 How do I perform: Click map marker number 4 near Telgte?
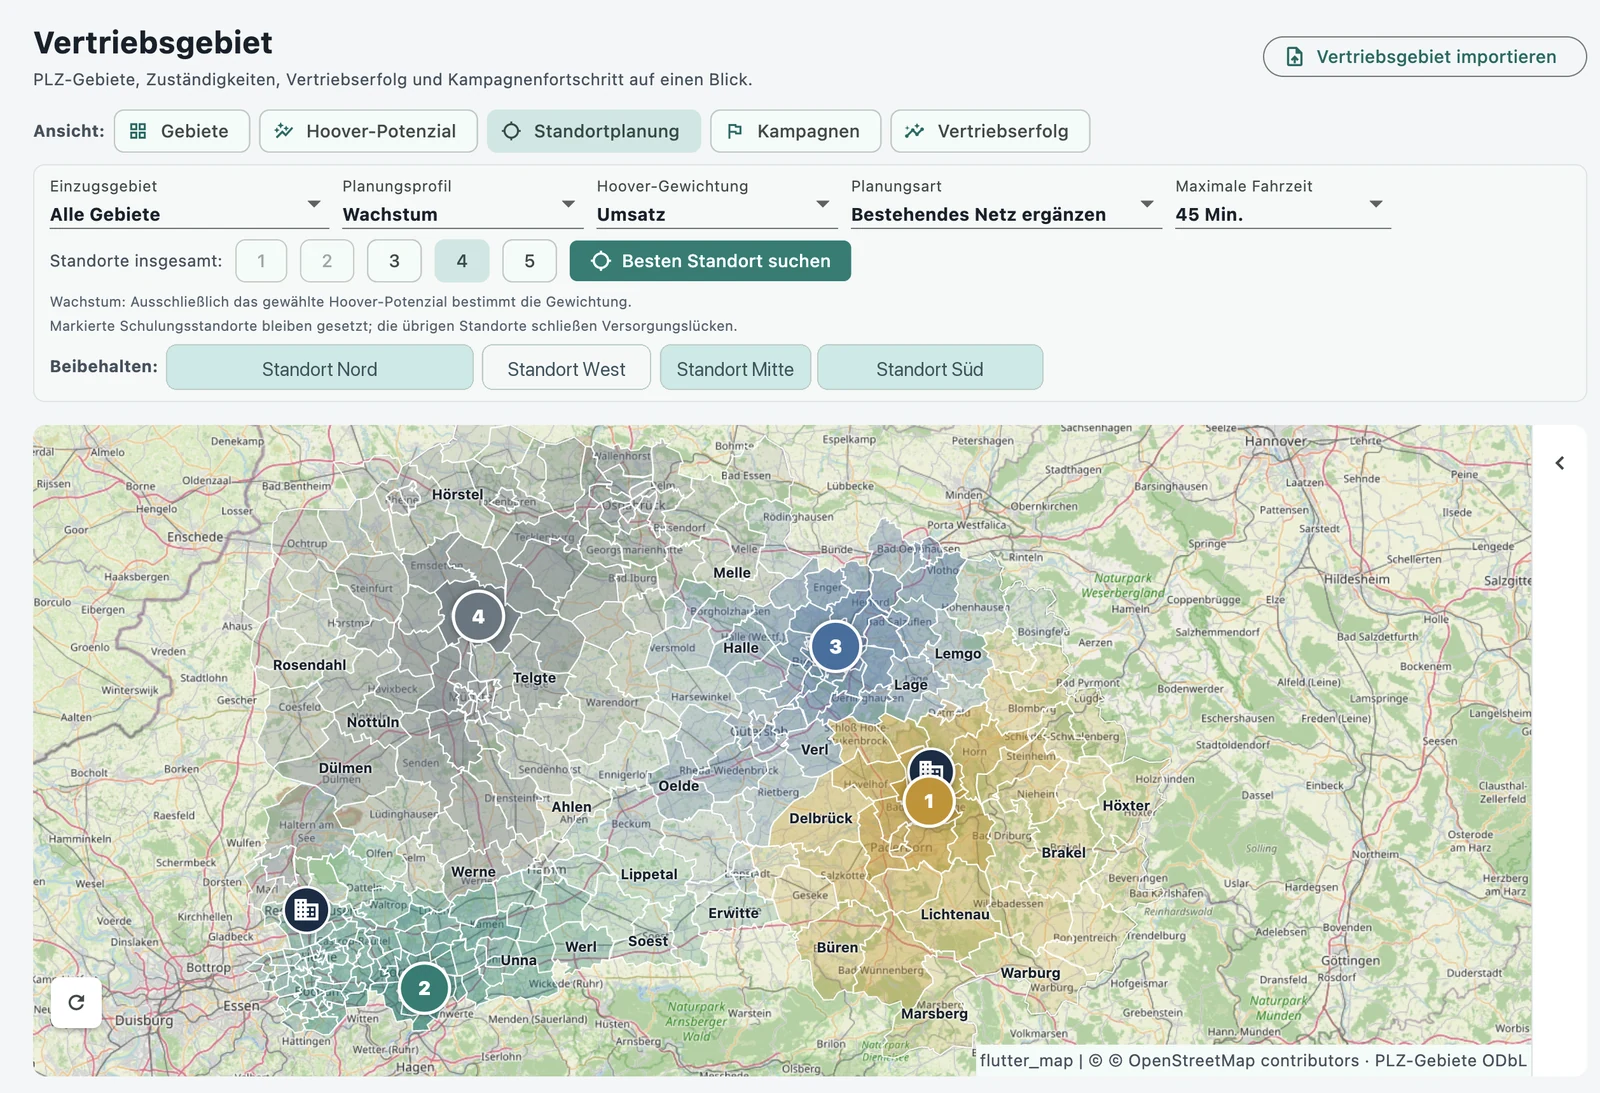(x=478, y=616)
